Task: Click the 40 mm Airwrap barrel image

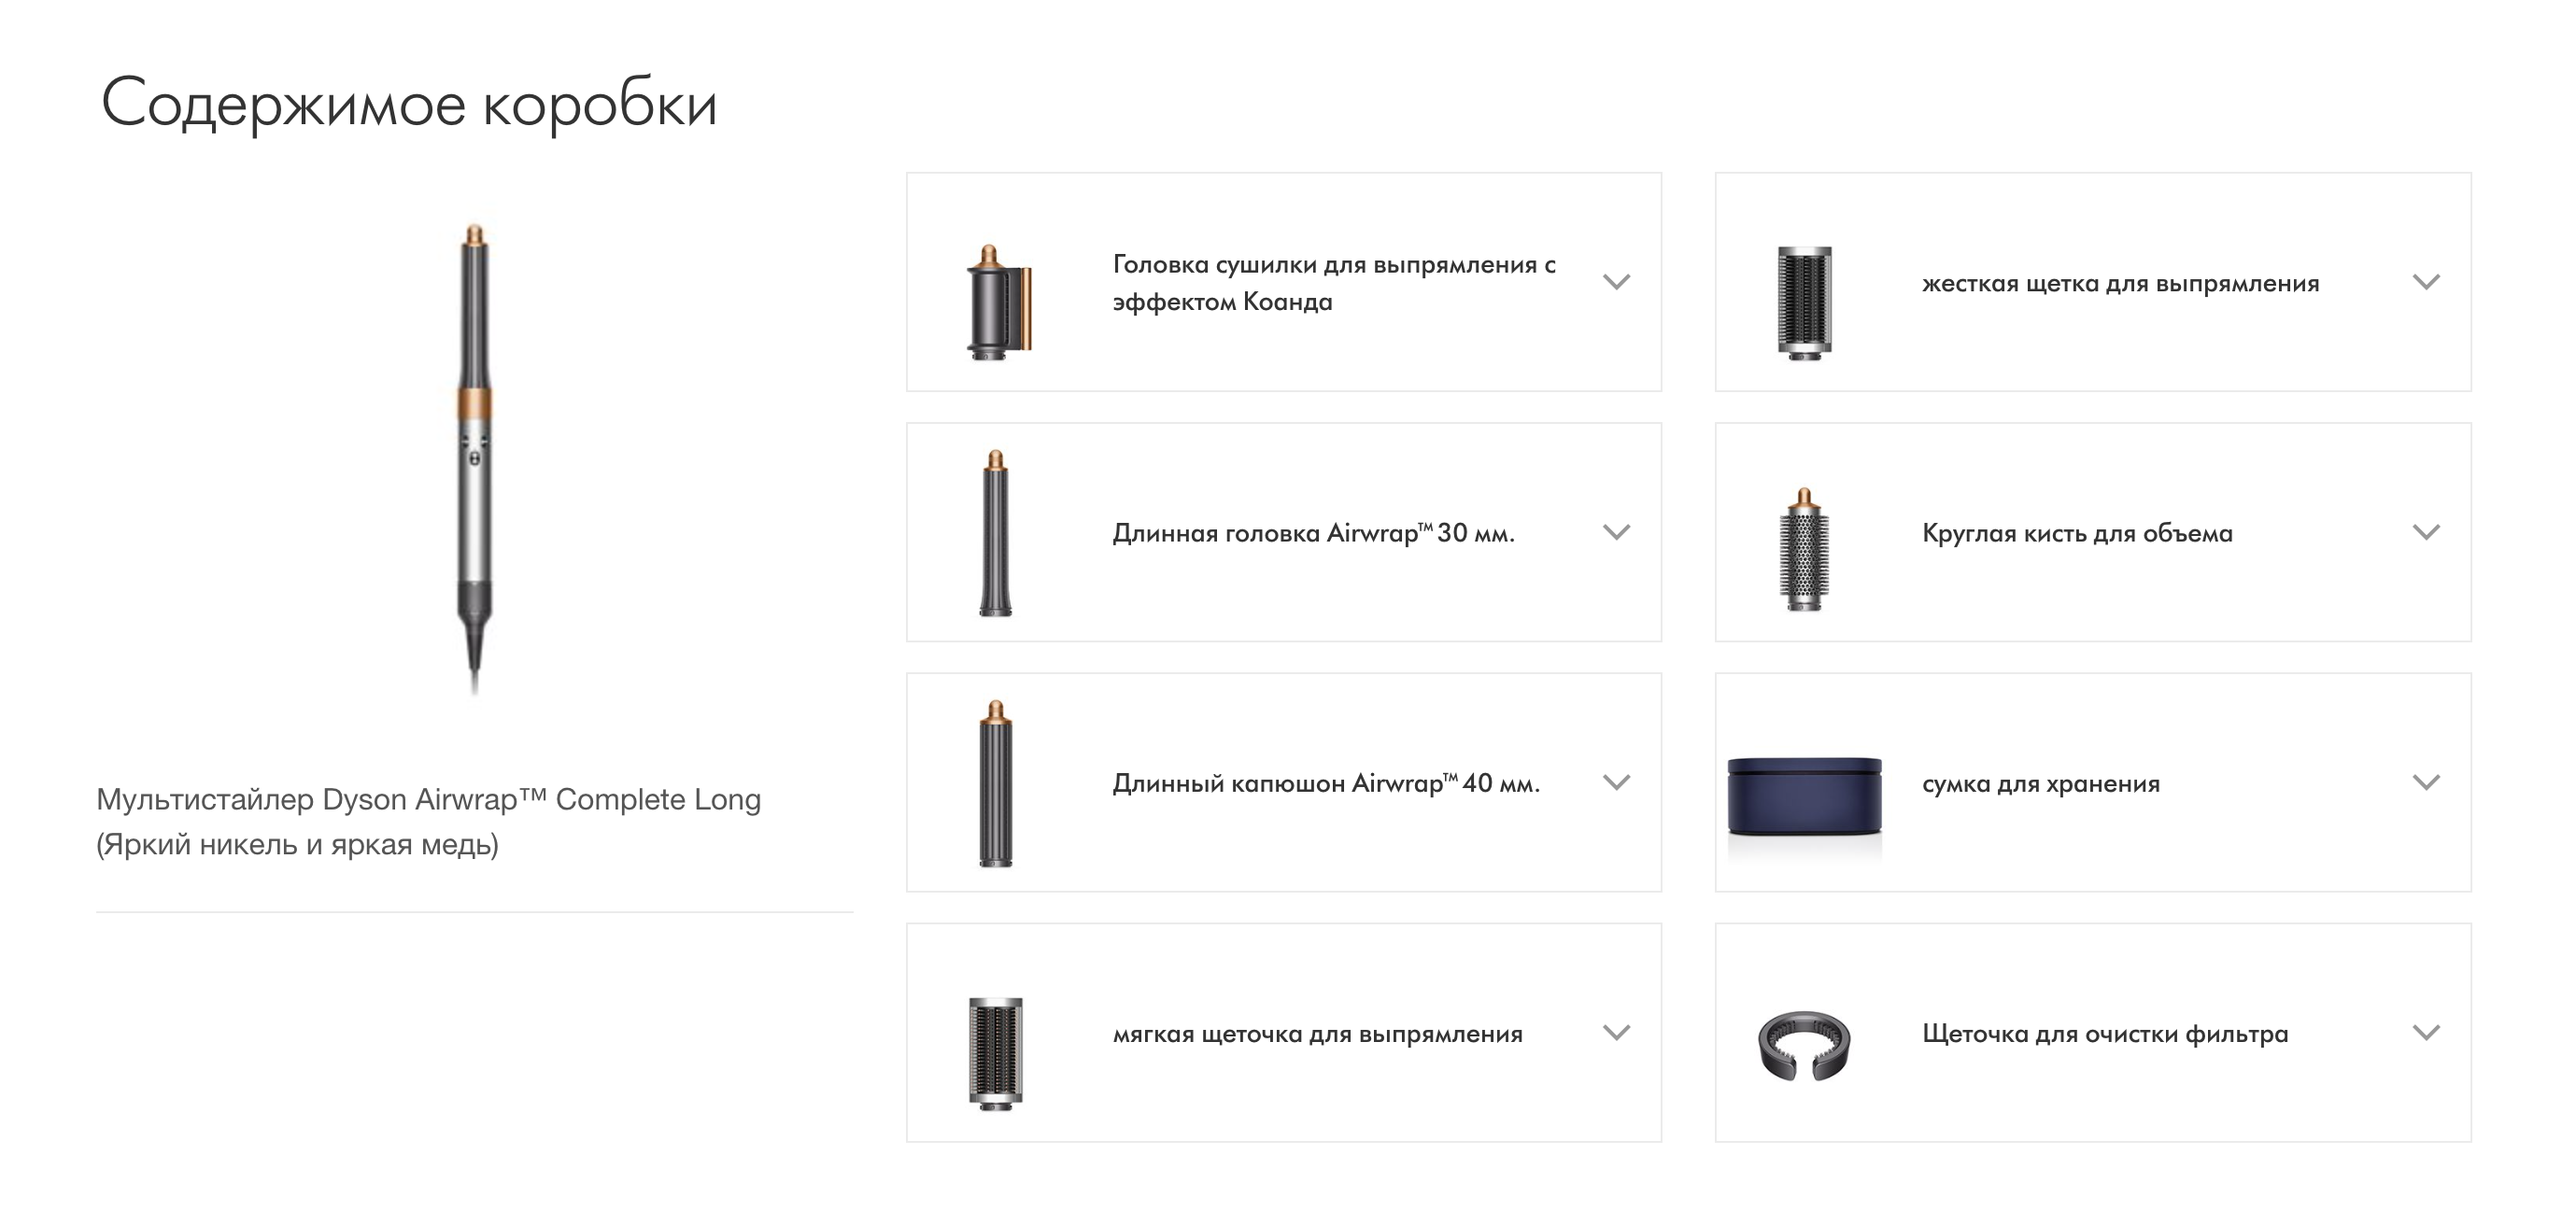Action: click(995, 783)
